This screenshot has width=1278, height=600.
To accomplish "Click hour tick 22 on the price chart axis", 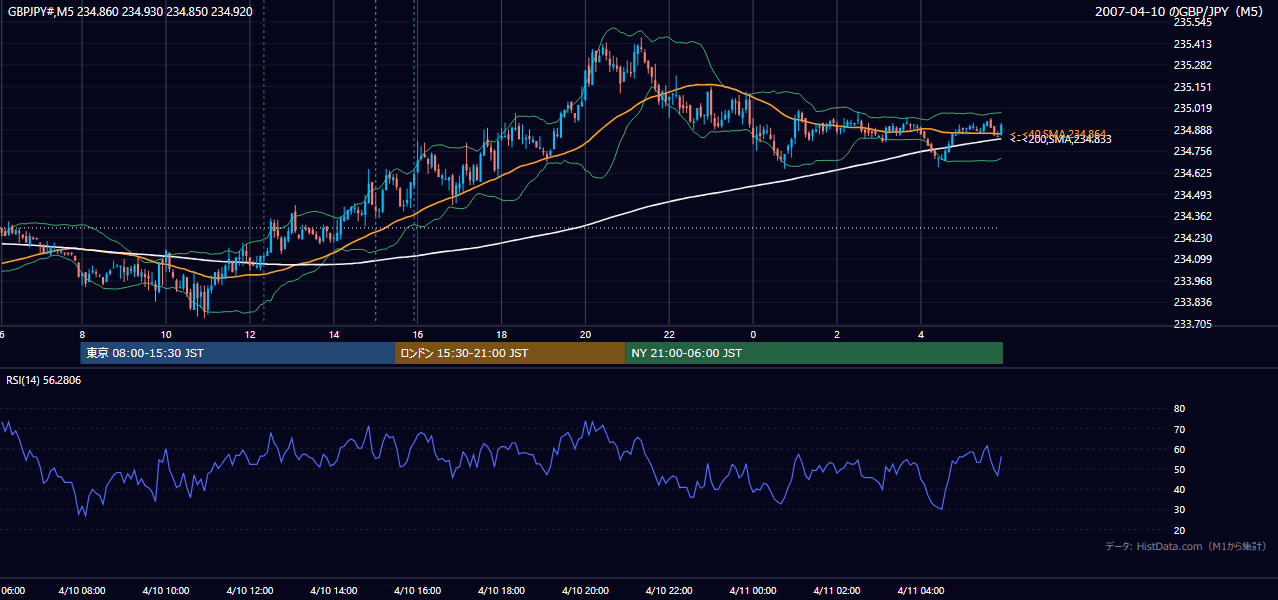I will [x=670, y=334].
